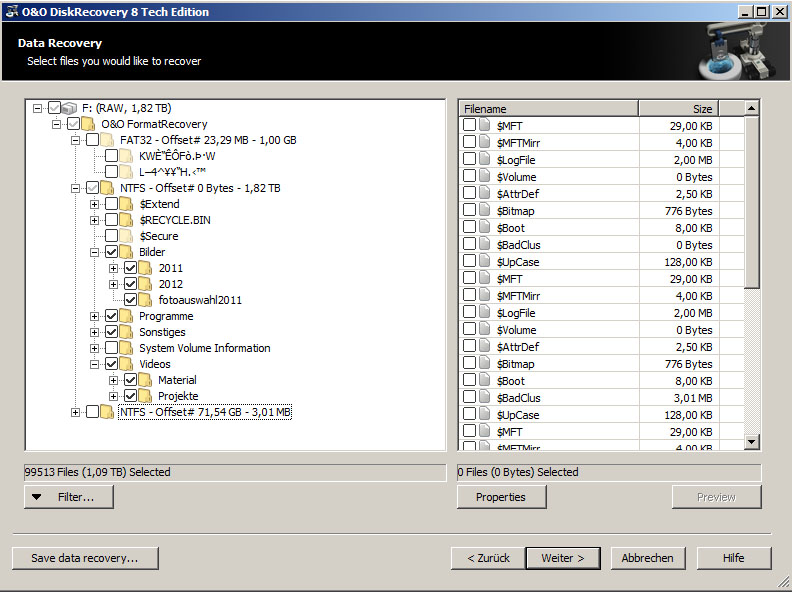Click the $Extend folder icon
Screen dimensions: 792x592
(126, 204)
